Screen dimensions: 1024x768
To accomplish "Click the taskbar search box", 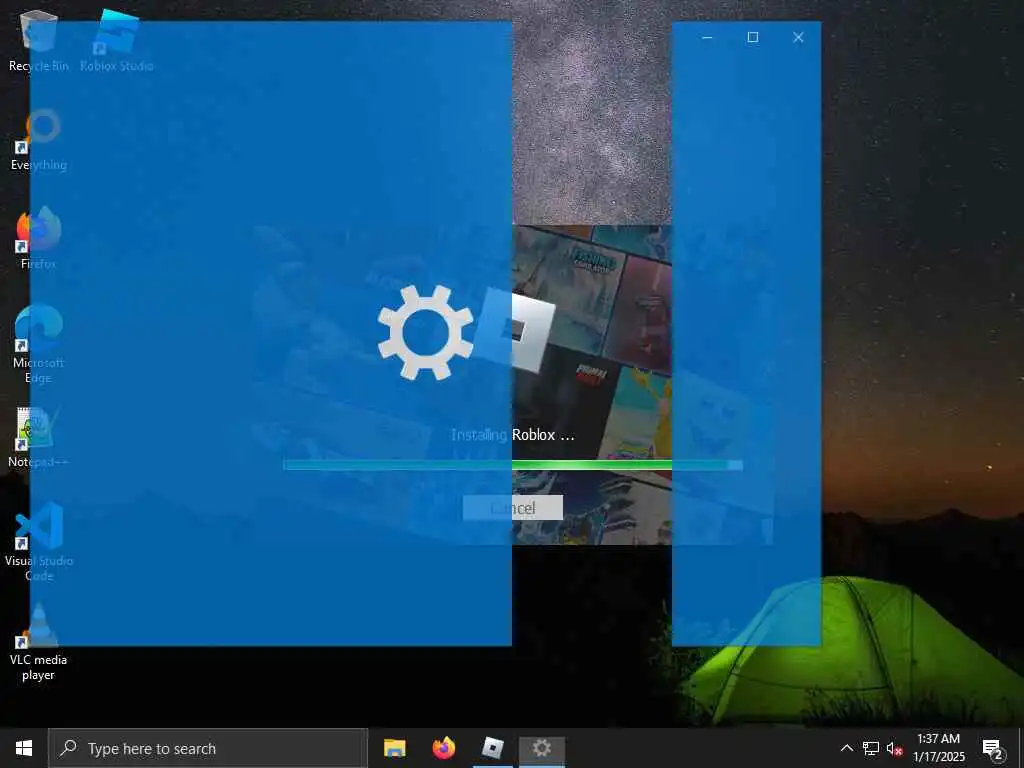I will [x=208, y=748].
